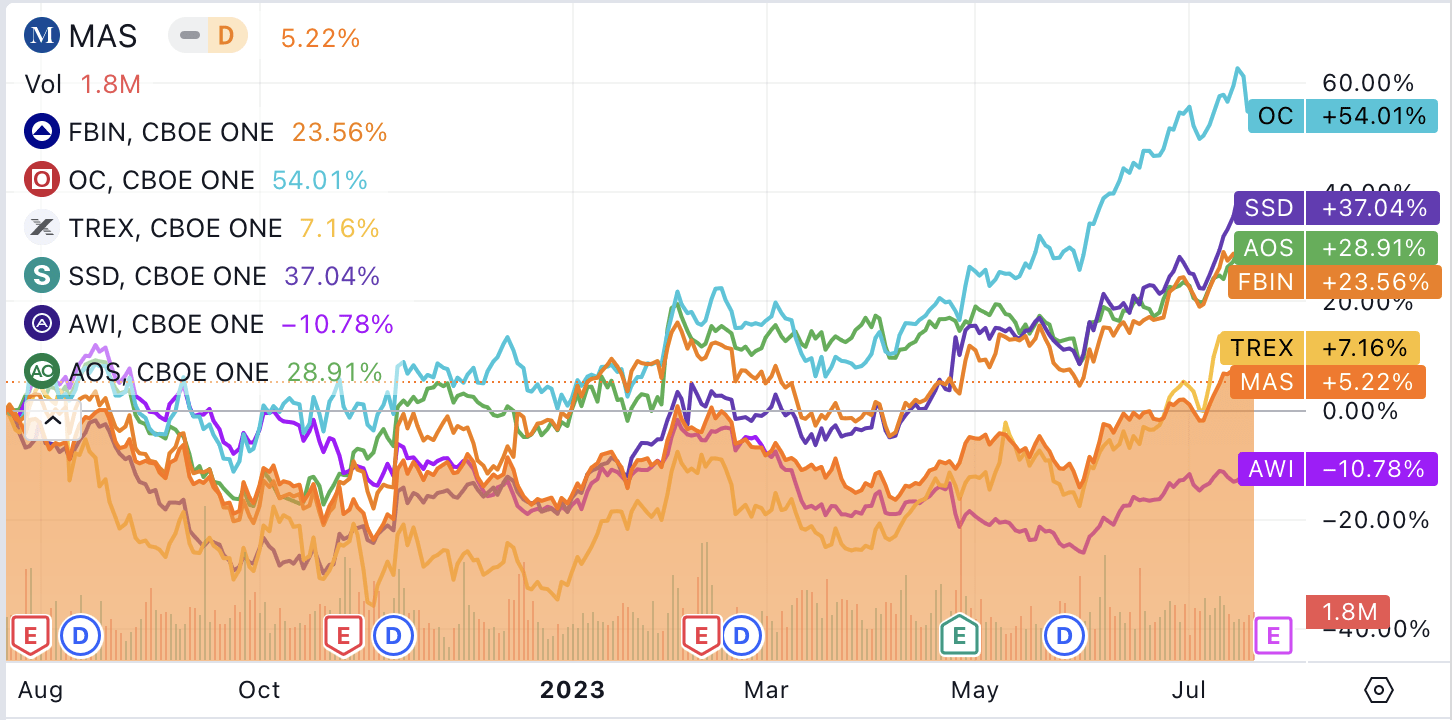Click the dividend D badge near Oct

(x=394, y=634)
